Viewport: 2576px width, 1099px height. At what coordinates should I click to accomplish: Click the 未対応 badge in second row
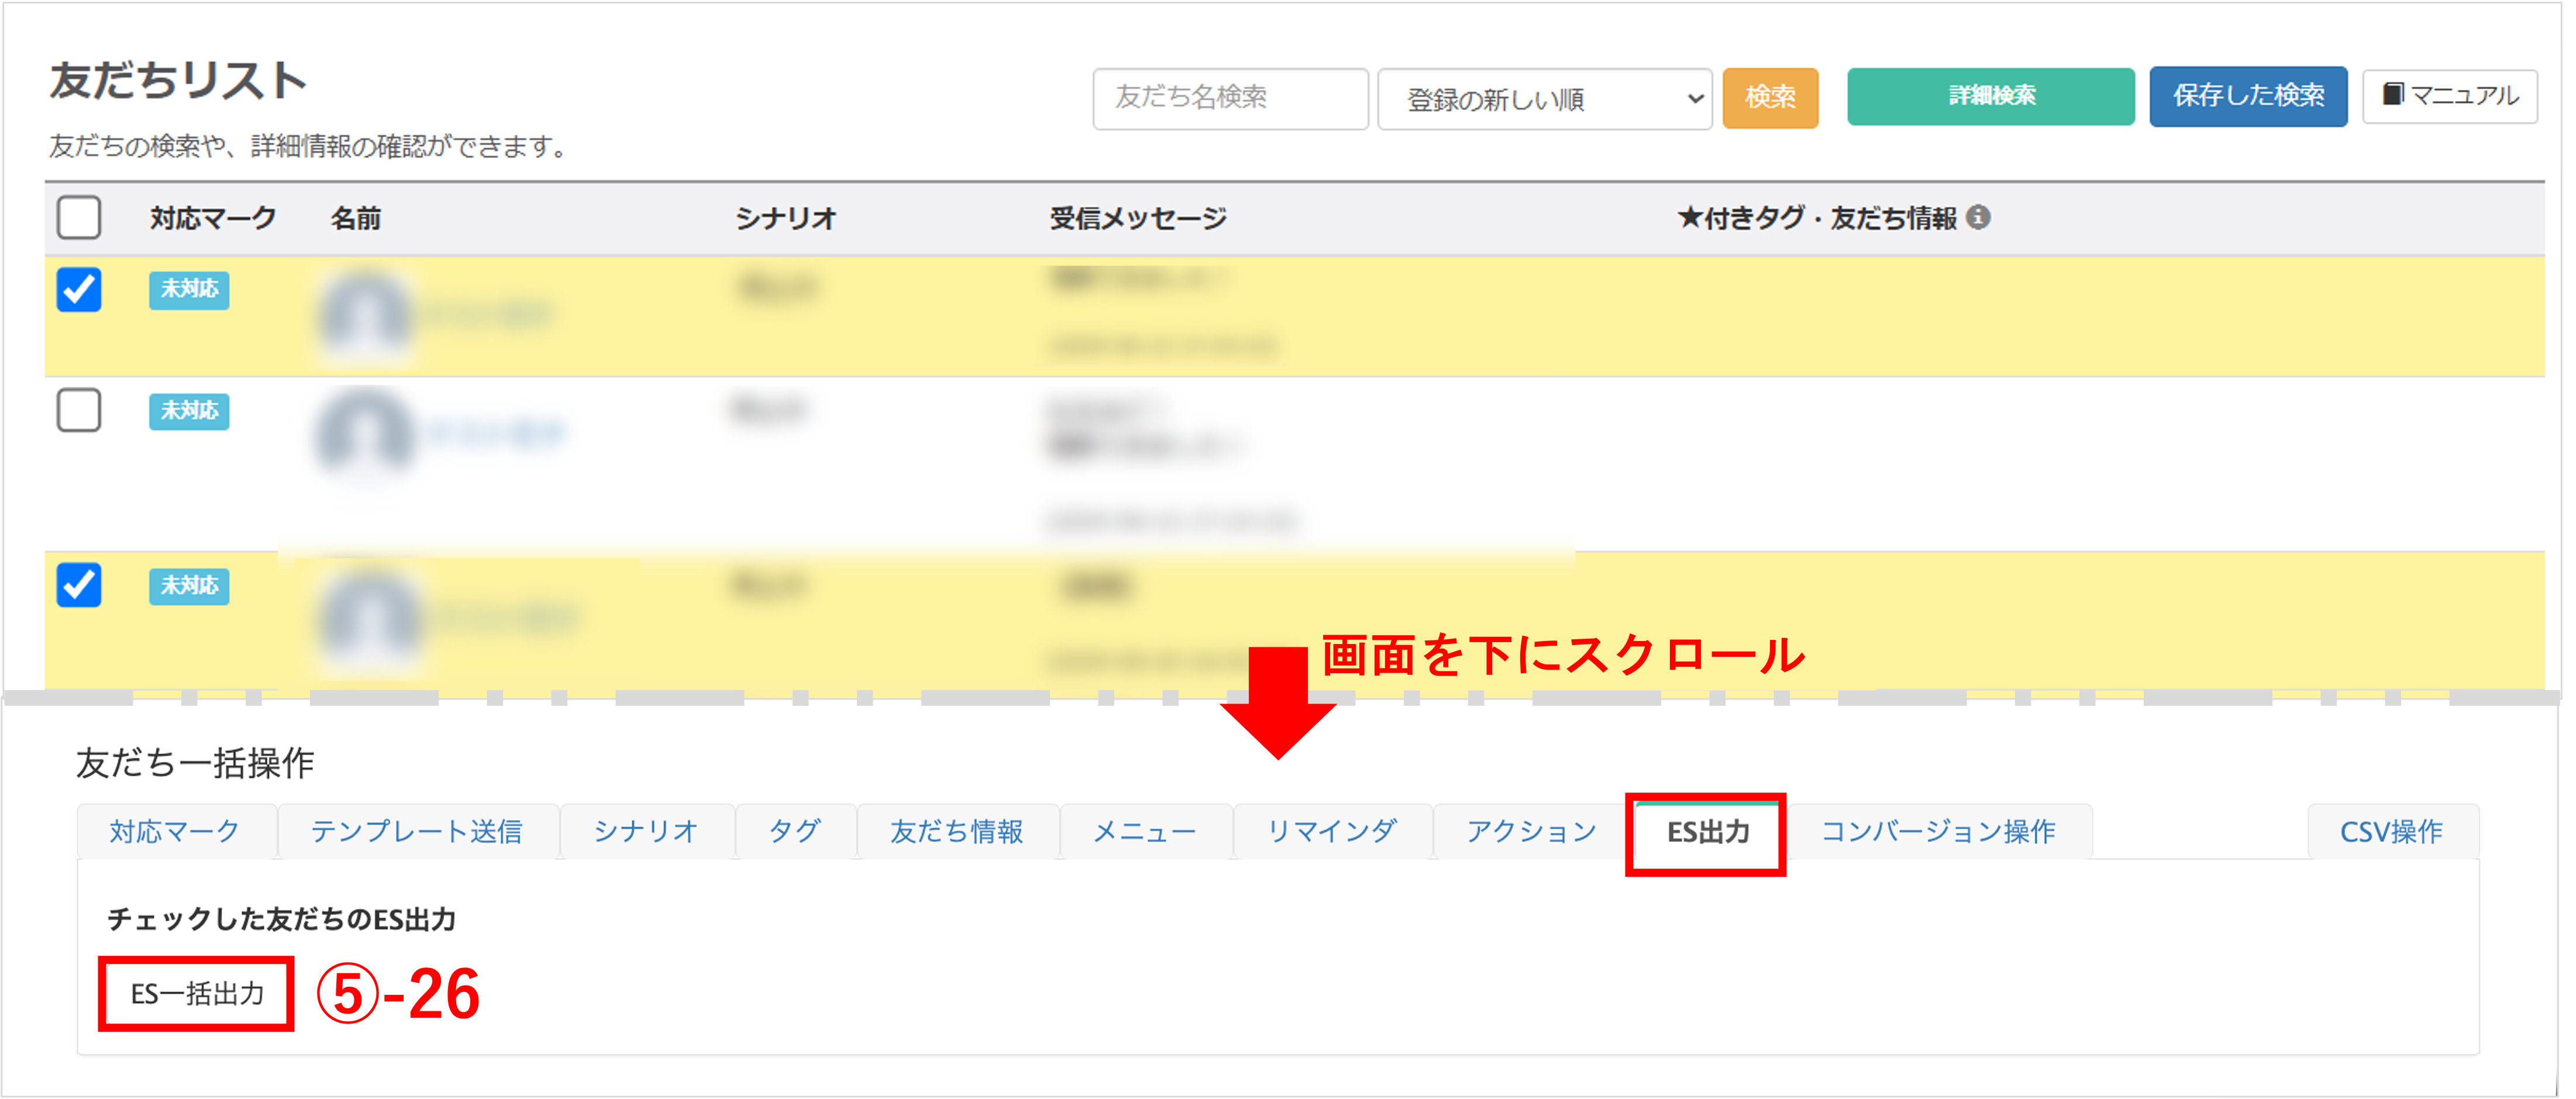[x=189, y=411]
